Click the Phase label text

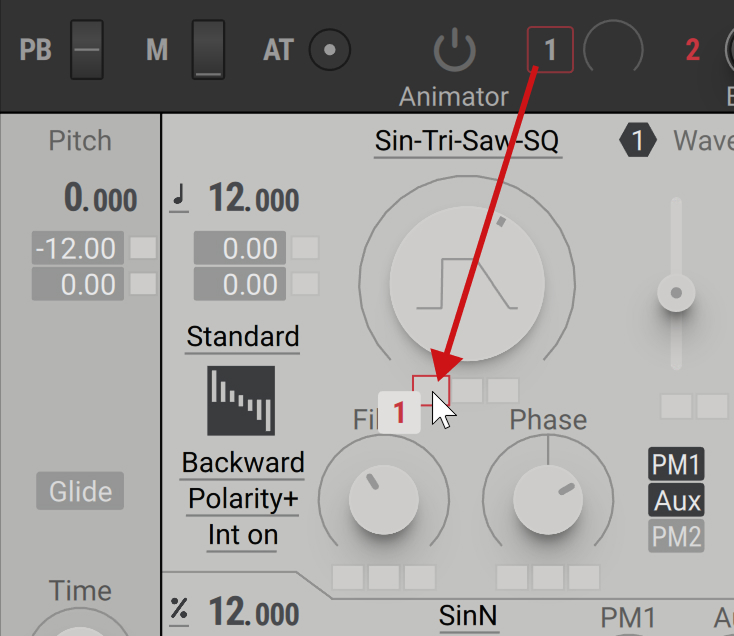548,419
